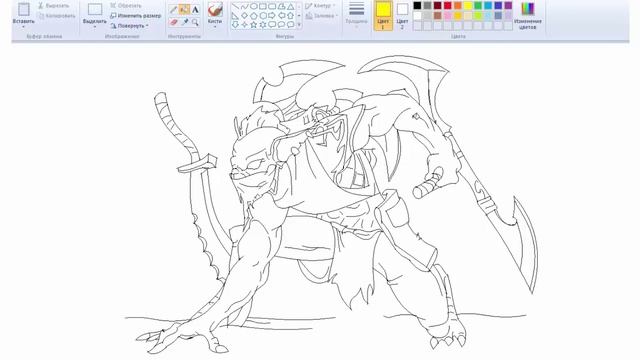Viewport: 640px width, 360px height.
Task: Pick the dark red palette color
Action: pyautogui.click(x=438, y=5)
